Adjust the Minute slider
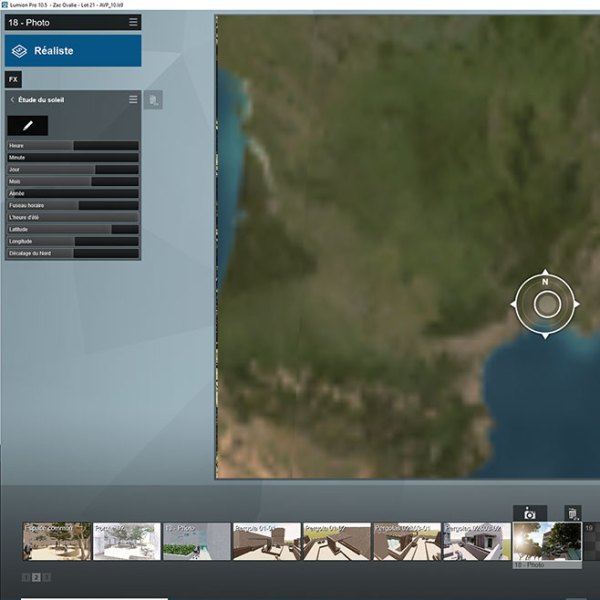 pos(73,157)
